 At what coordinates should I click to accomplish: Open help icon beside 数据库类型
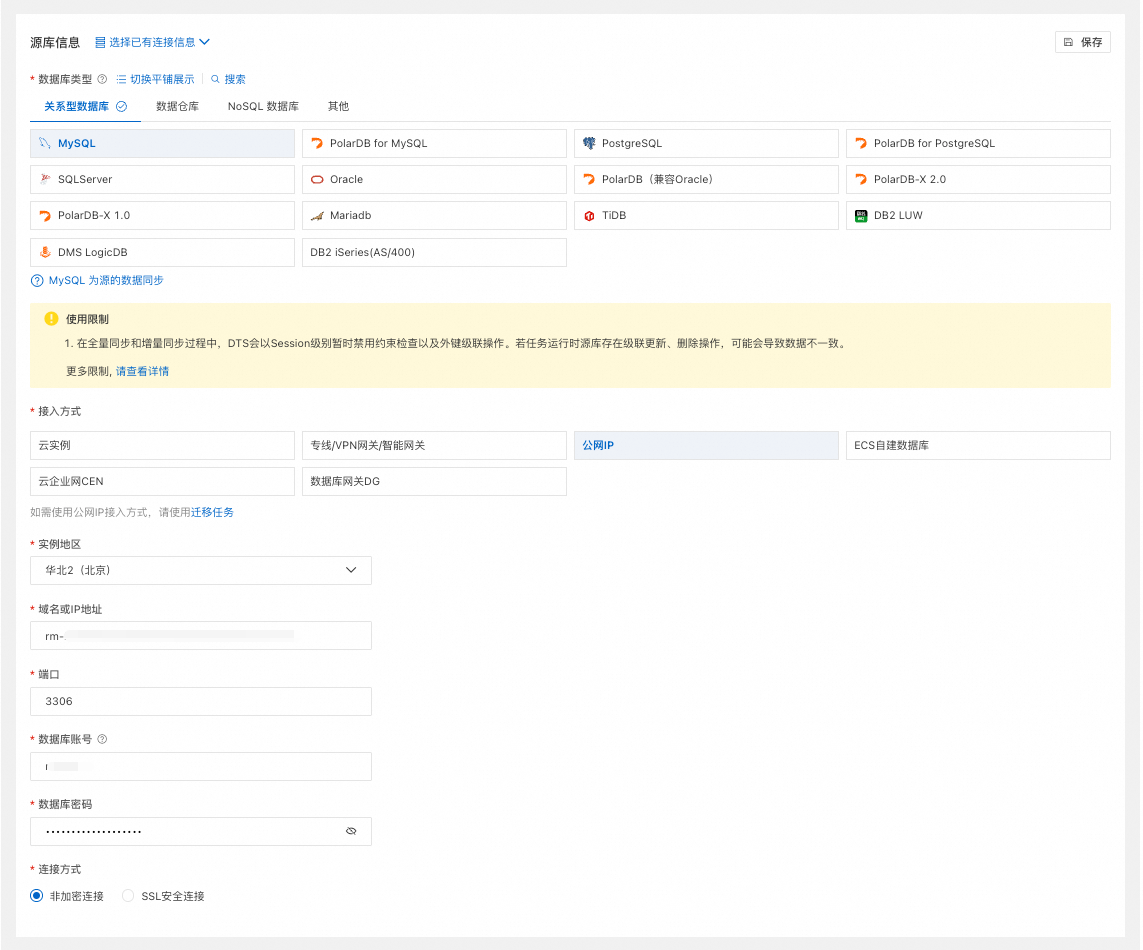pos(102,79)
